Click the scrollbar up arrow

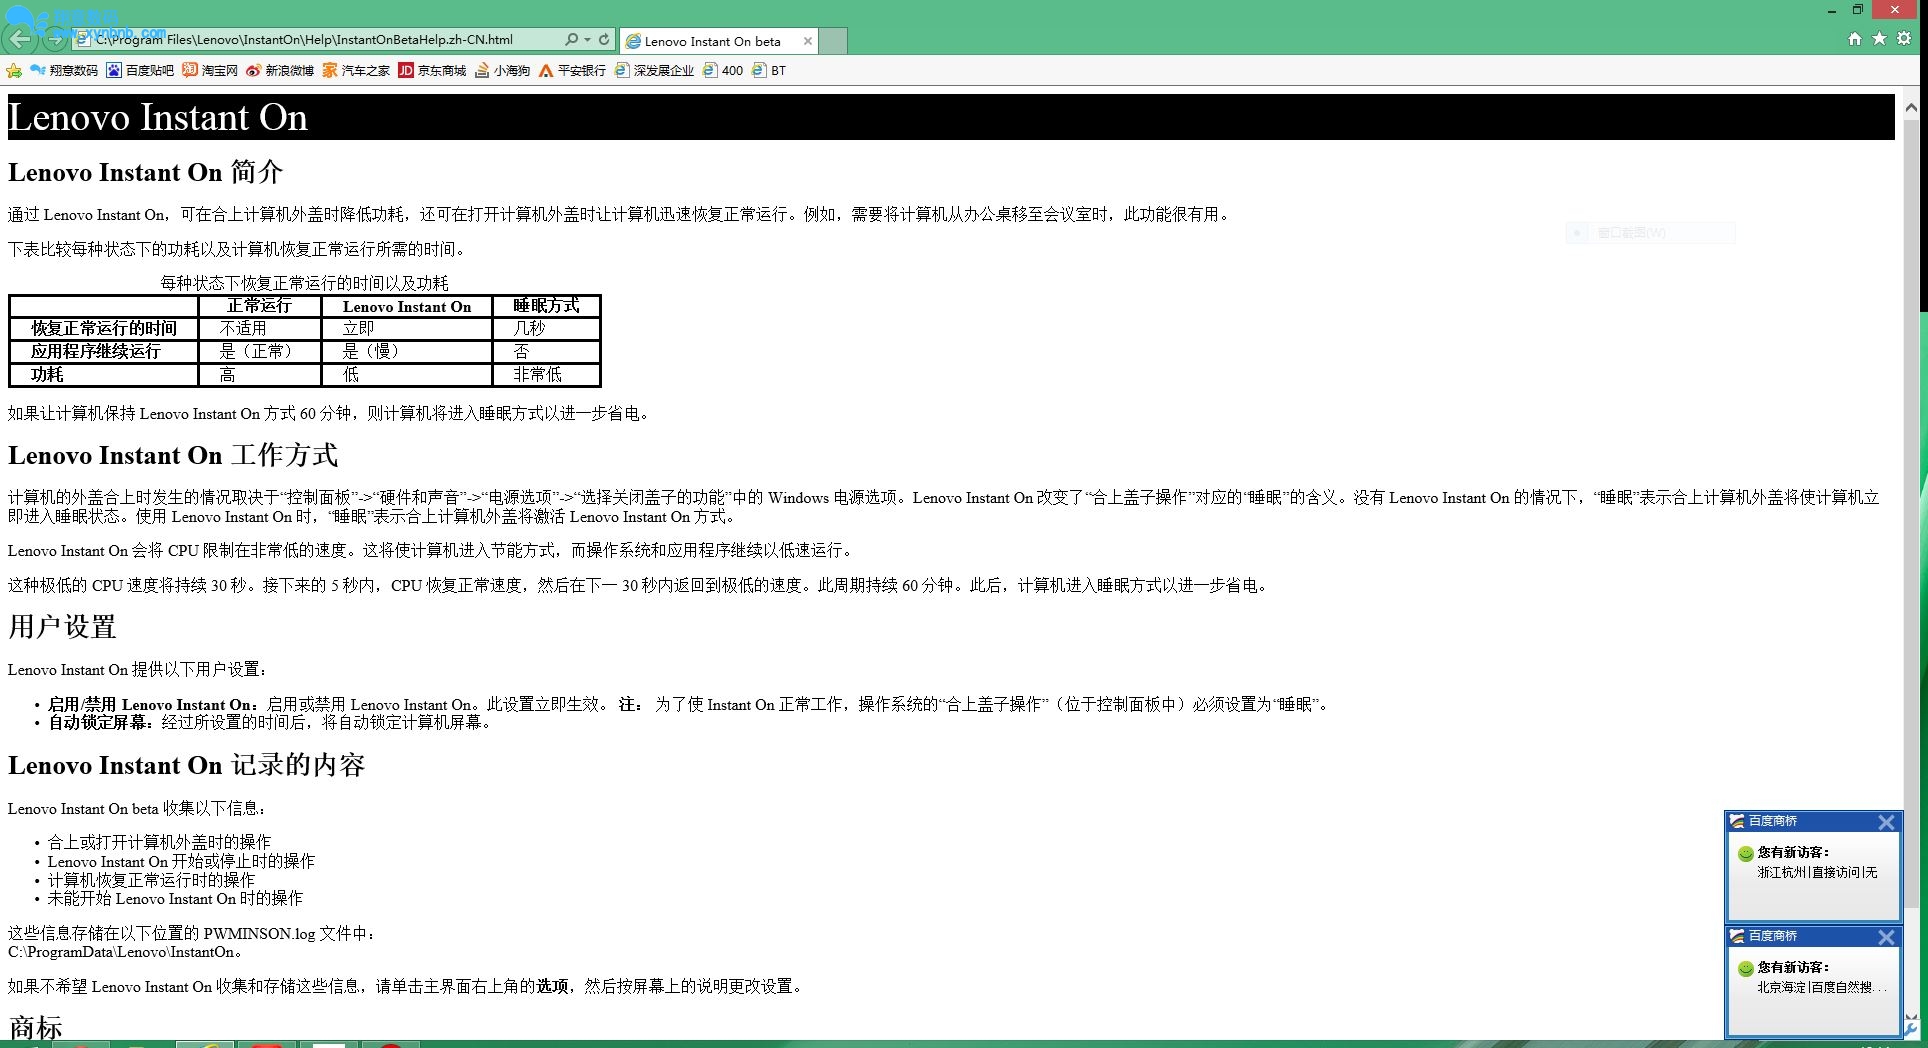click(1911, 106)
